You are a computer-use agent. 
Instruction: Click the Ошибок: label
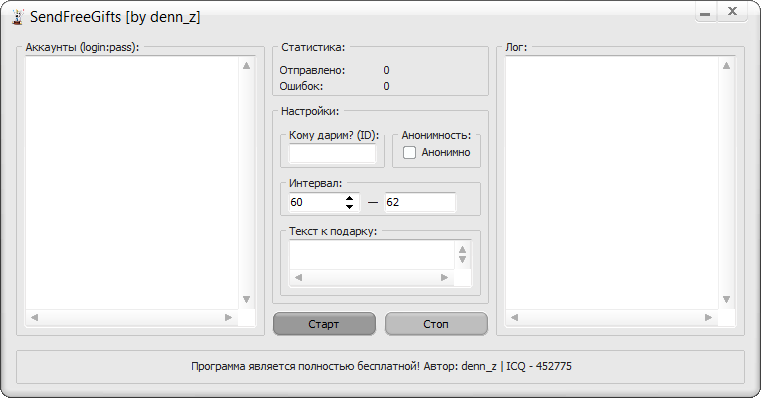[x=301, y=86]
